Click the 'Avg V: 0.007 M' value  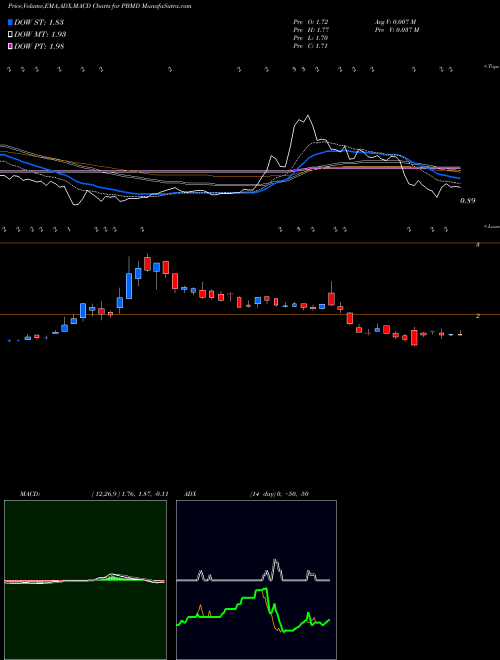(x=395, y=21)
